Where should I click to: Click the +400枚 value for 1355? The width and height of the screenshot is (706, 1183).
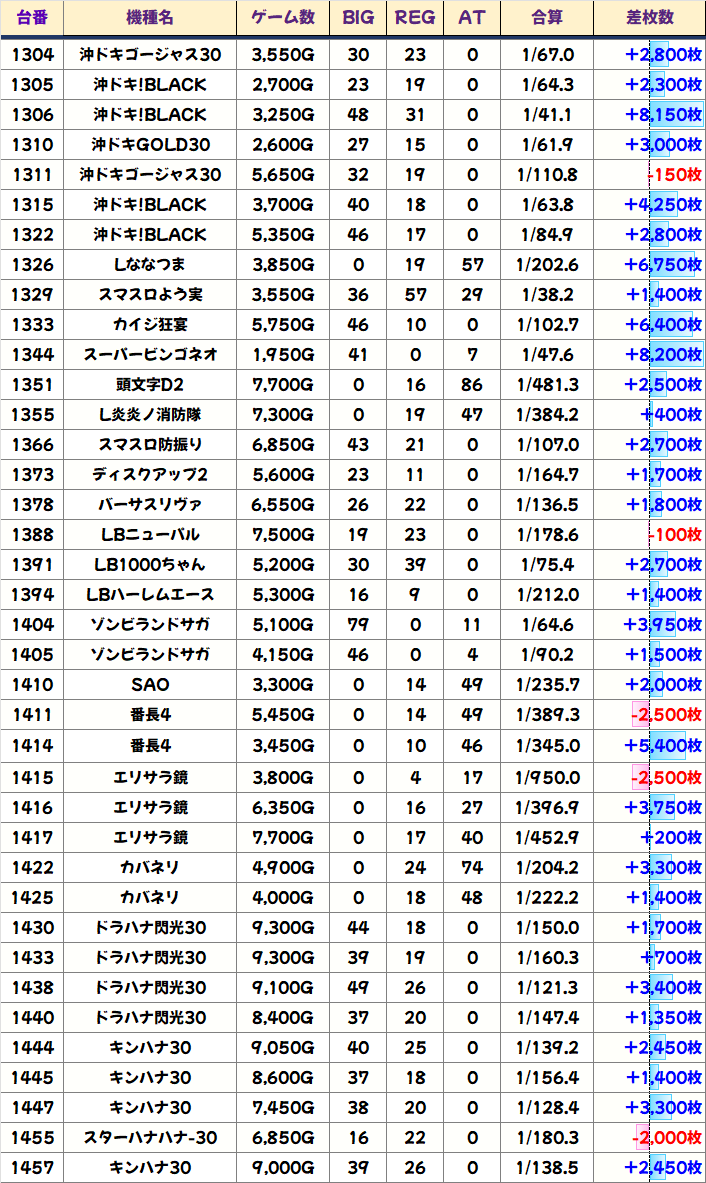pyautogui.click(x=671, y=414)
